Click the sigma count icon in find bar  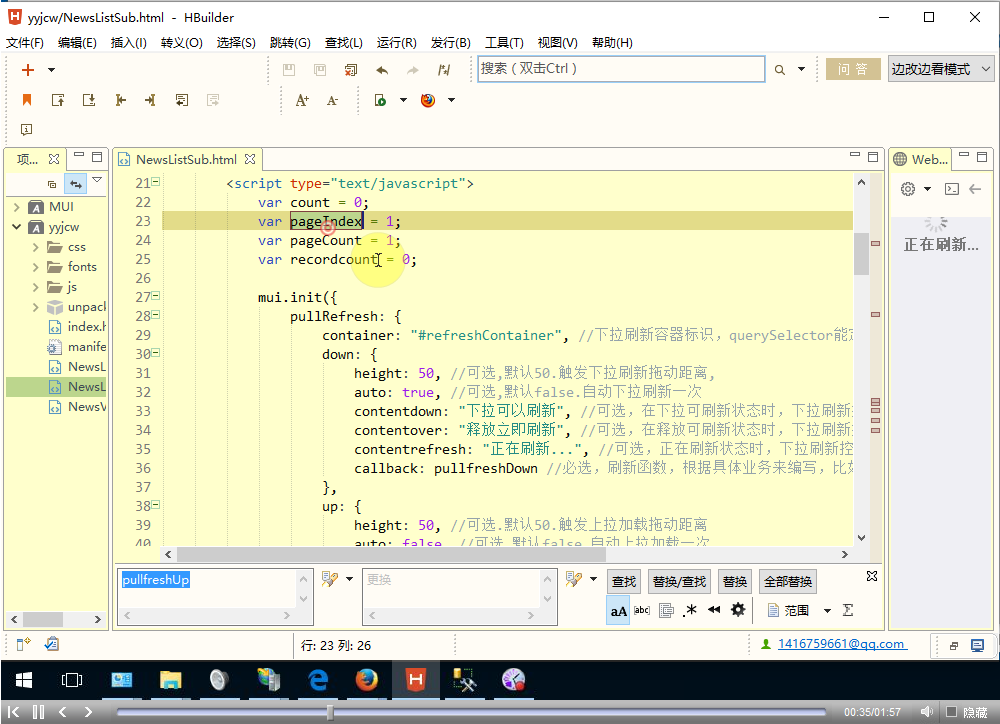[x=848, y=610]
